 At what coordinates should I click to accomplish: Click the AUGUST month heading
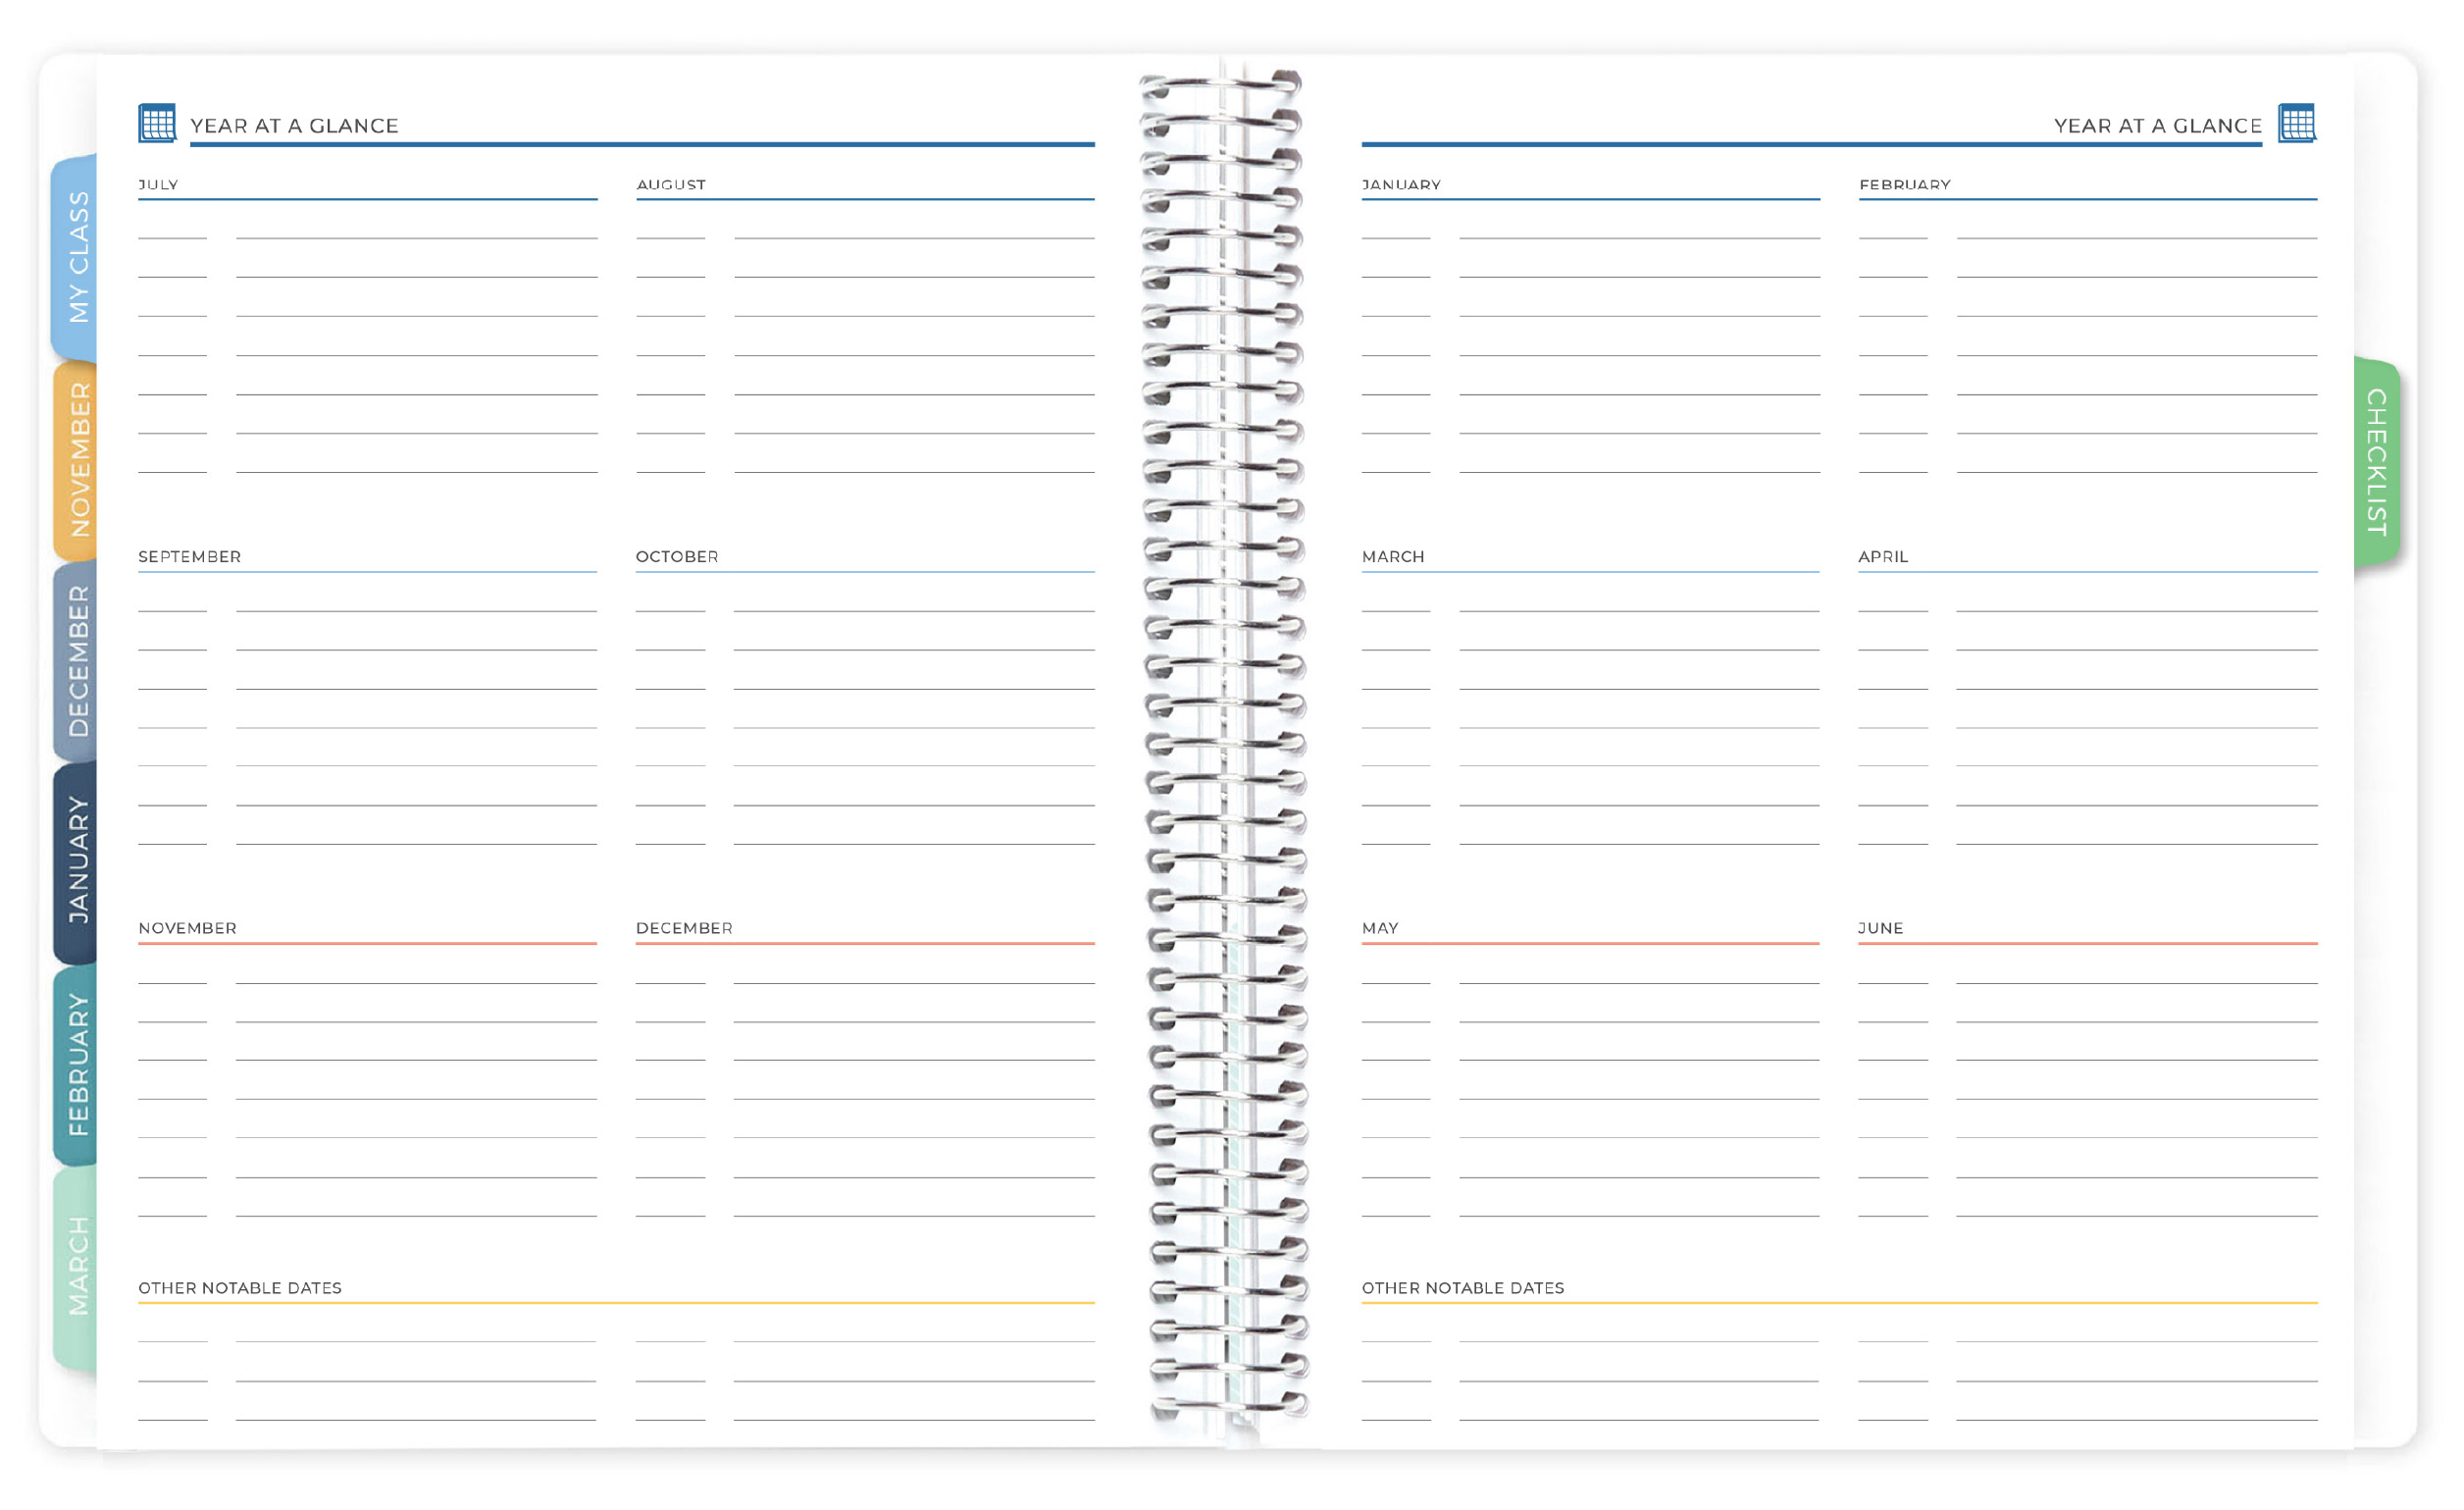point(671,185)
